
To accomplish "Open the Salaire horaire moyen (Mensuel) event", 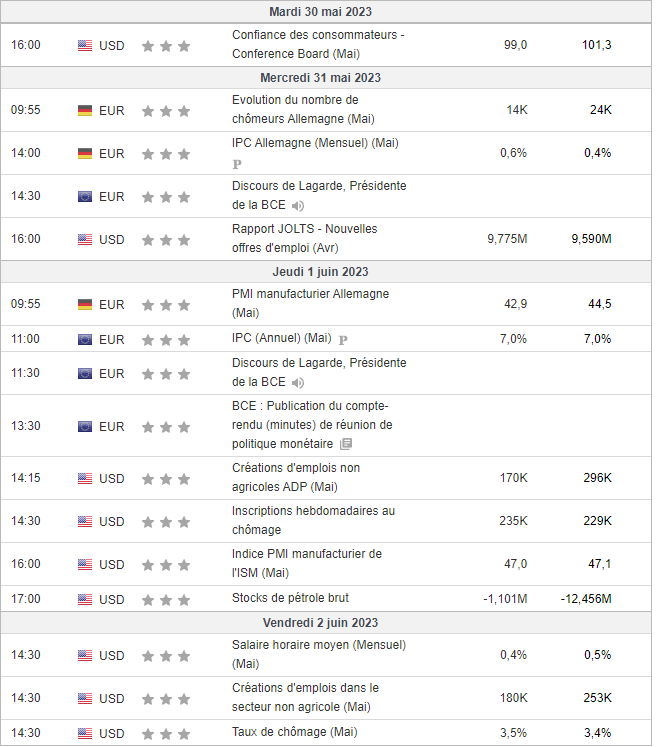I will 319,654.
